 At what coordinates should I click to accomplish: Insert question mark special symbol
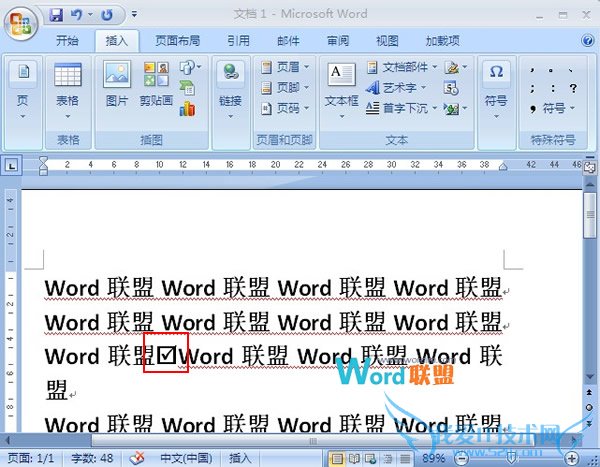pyautogui.click(x=573, y=88)
